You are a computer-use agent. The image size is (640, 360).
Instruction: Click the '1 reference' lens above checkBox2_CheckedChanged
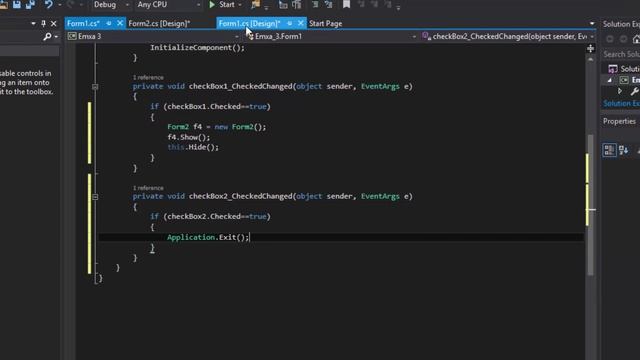point(148,188)
